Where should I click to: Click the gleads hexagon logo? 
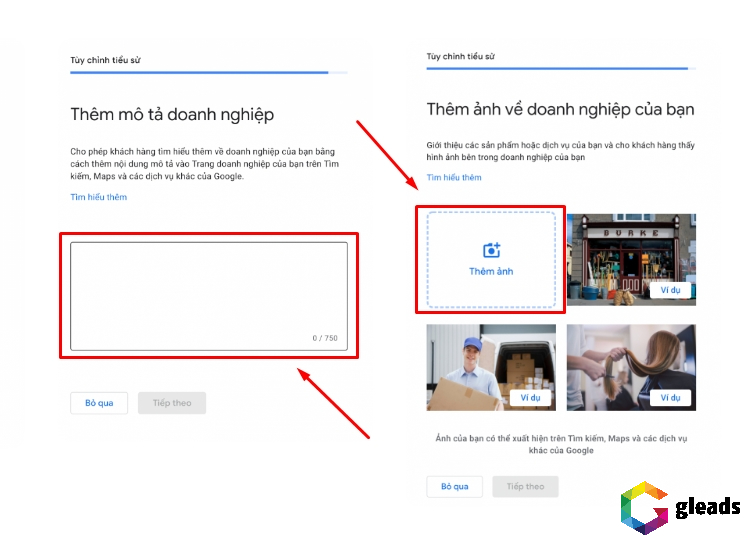tap(643, 508)
